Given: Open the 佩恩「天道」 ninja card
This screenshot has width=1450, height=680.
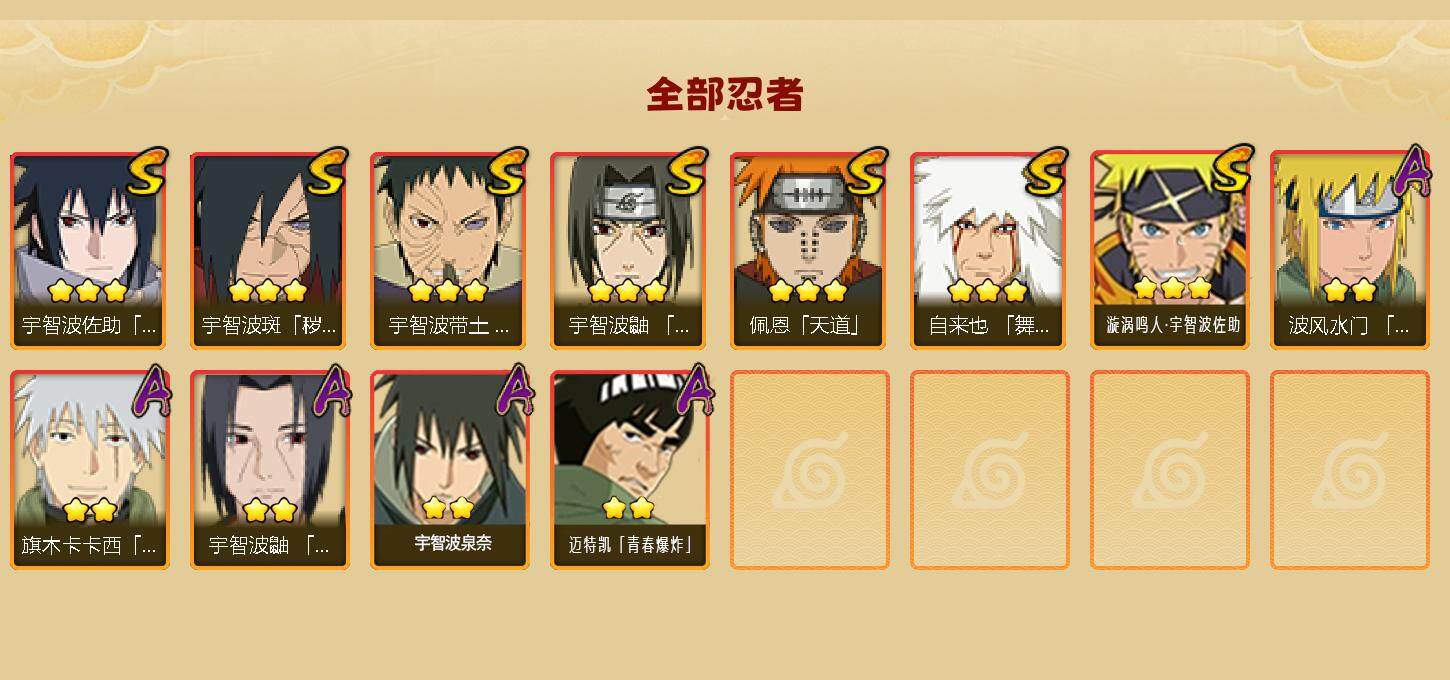Looking at the screenshot, I should tap(810, 250).
